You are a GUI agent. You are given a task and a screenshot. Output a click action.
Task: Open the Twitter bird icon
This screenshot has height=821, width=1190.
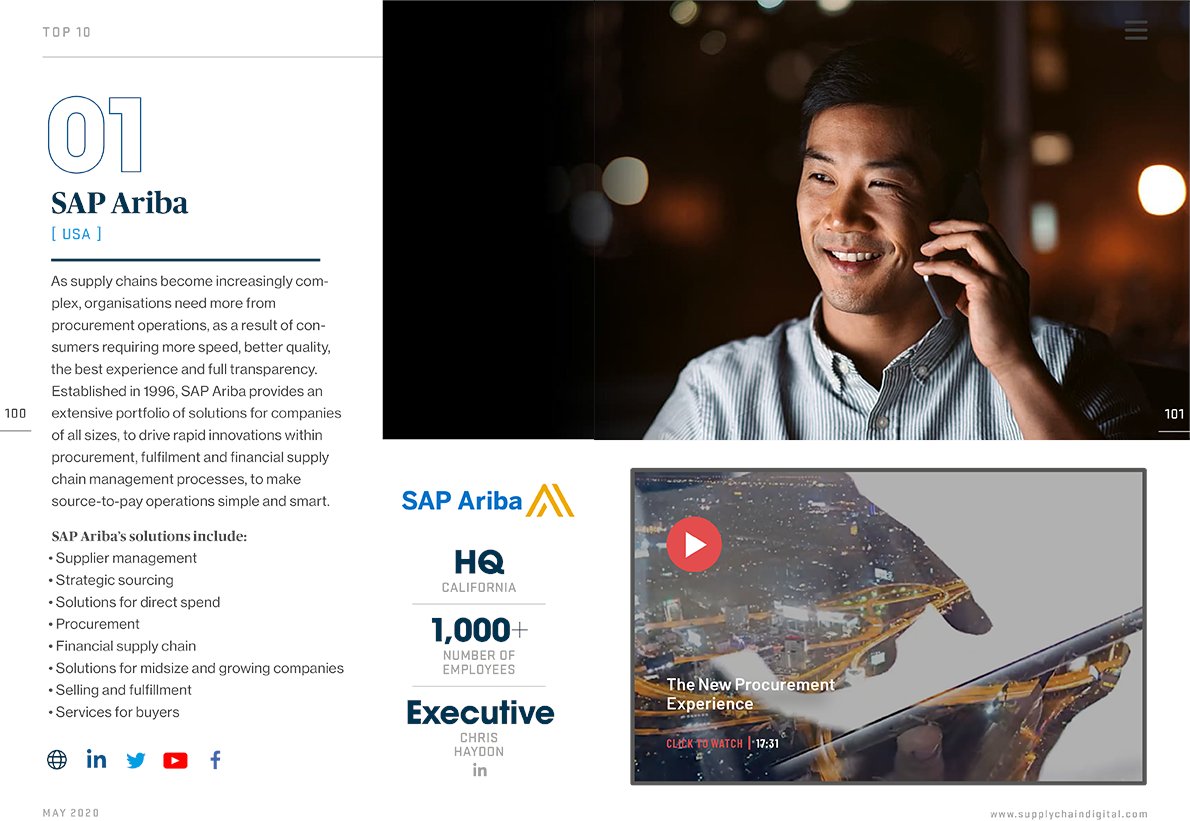136,760
